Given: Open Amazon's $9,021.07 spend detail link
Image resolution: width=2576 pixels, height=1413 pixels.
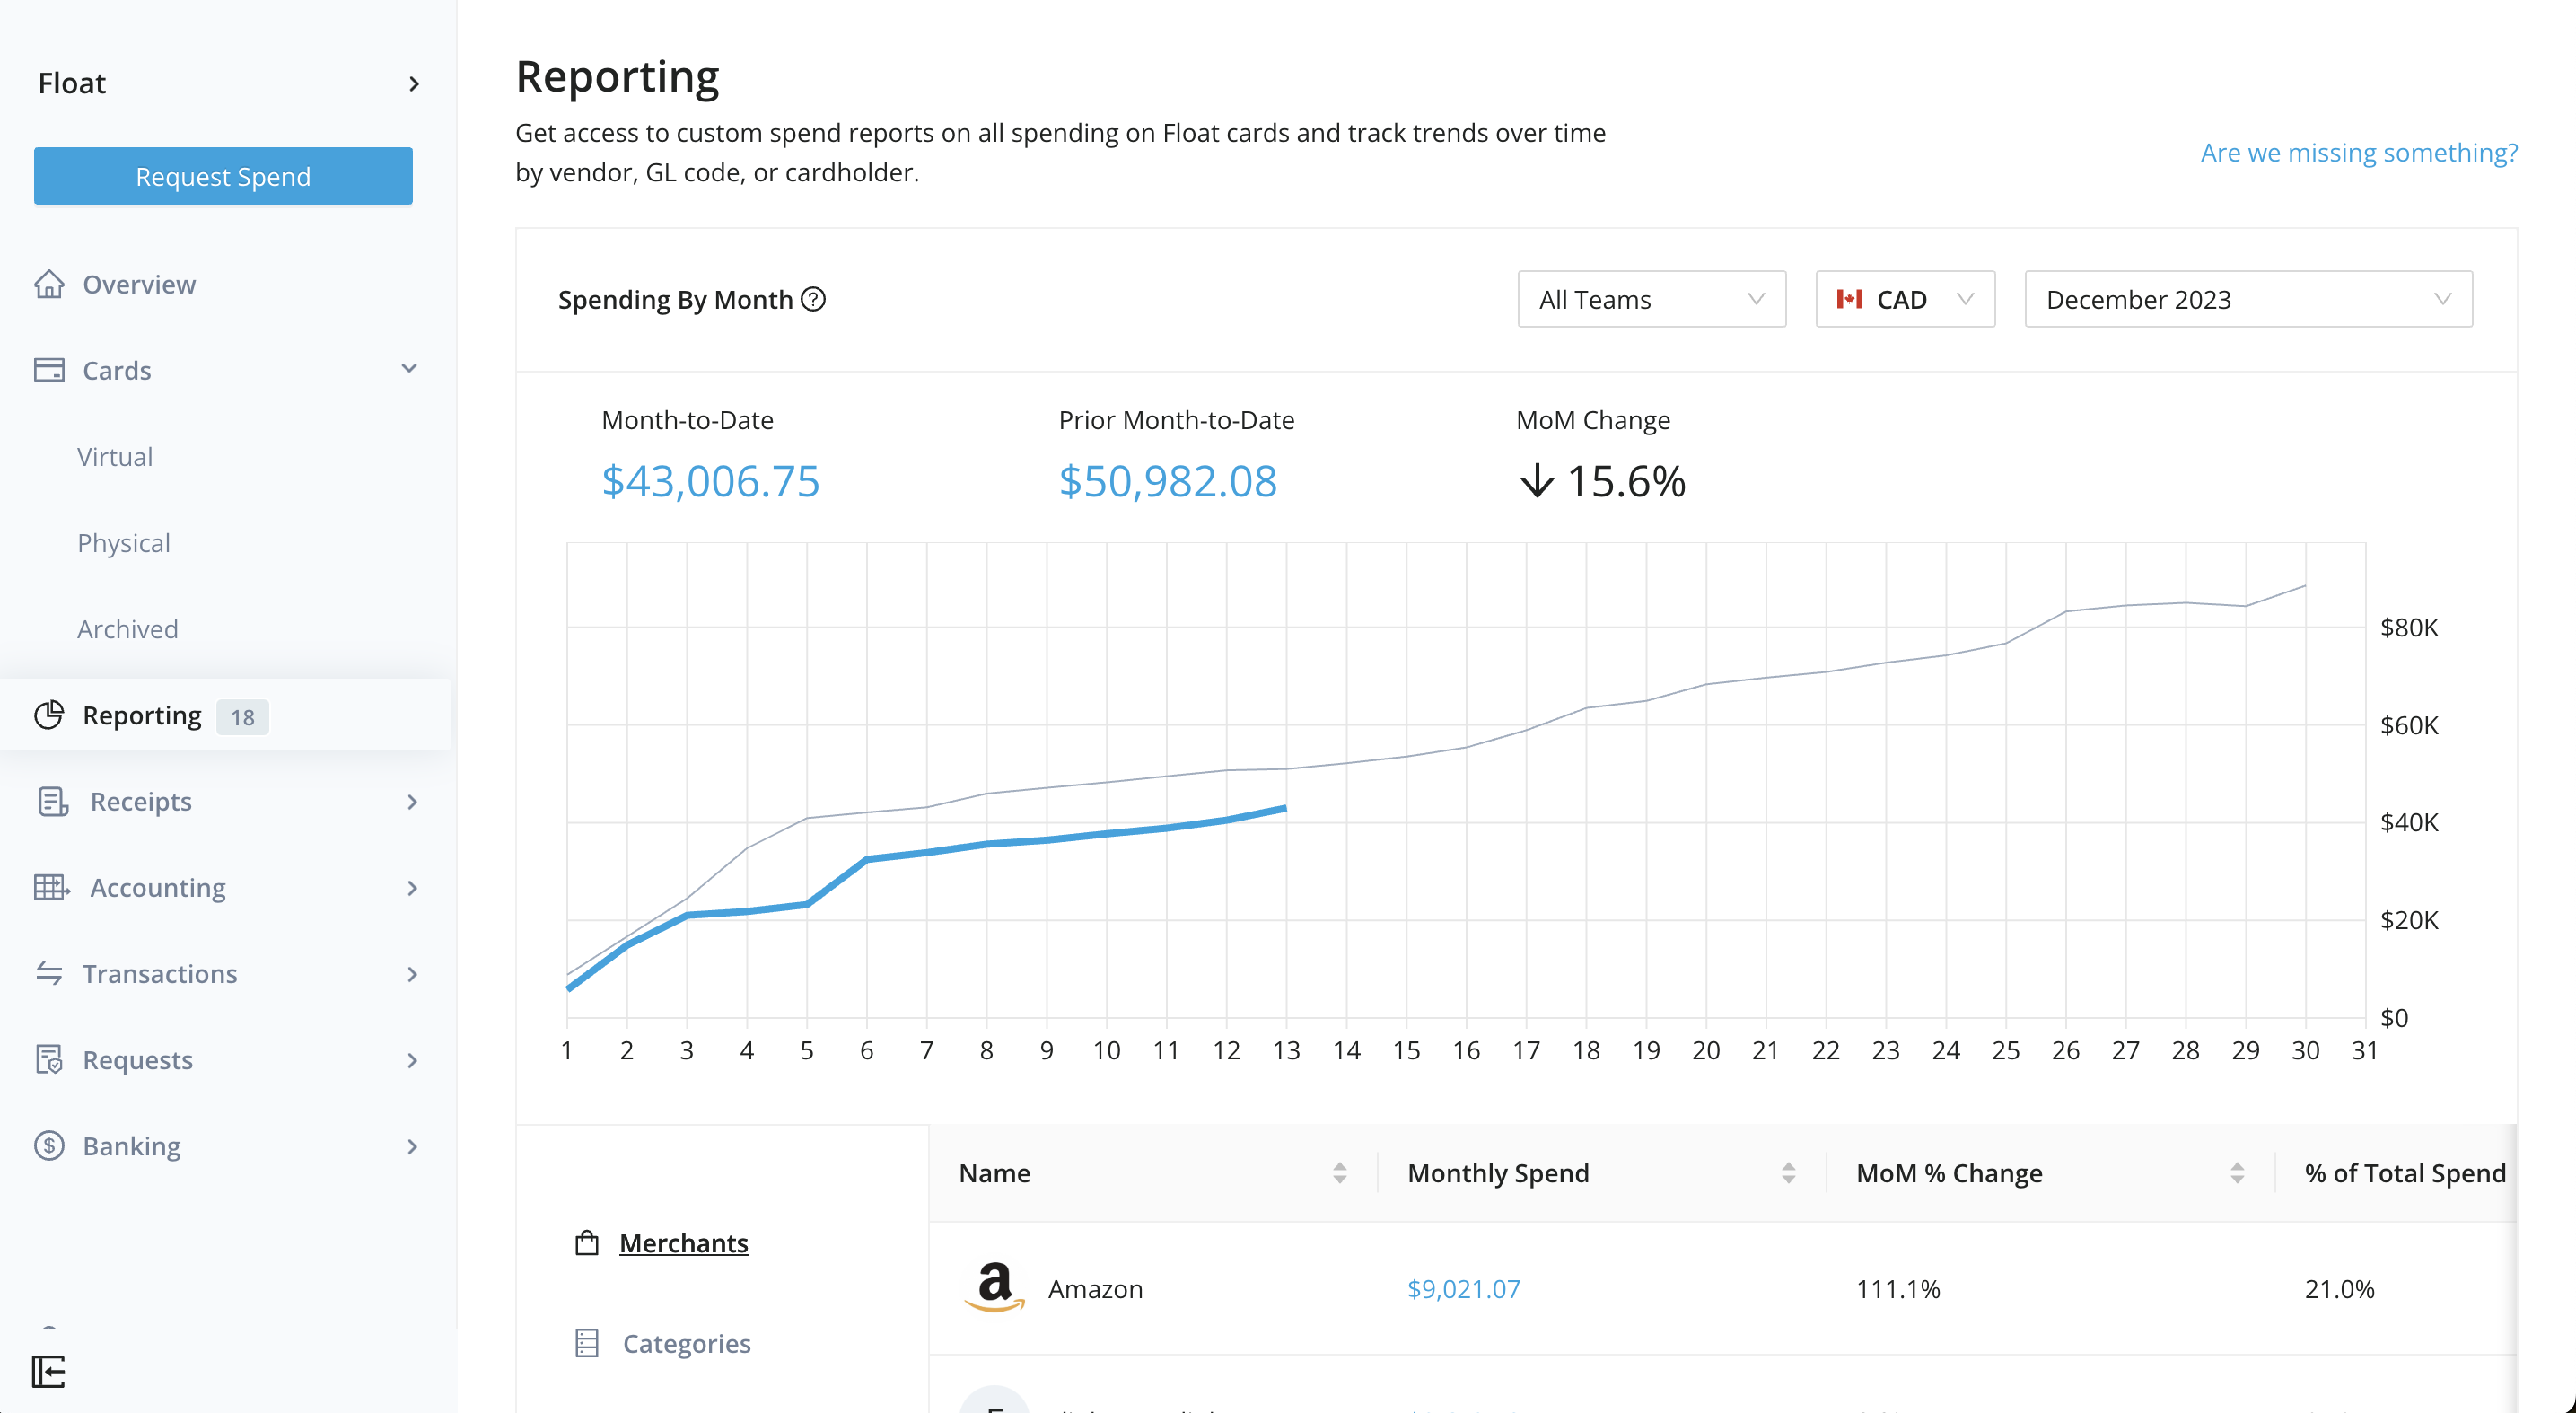Looking at the screenshot, I should tap(1463, 1289).
